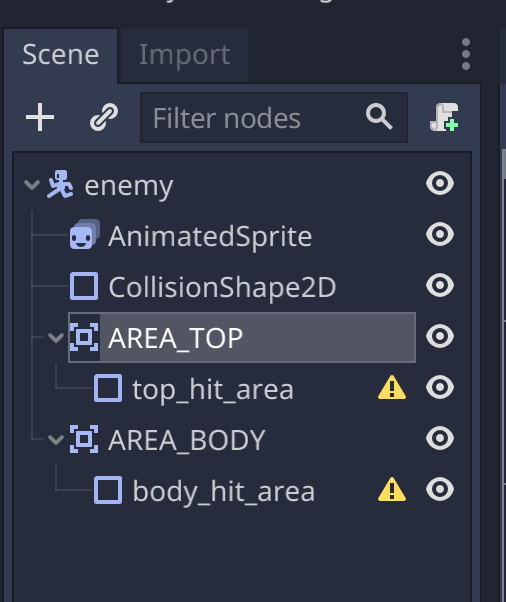Click the AREA_BODY Area2D node icon

pyautogui.click(x=84, y=439)
